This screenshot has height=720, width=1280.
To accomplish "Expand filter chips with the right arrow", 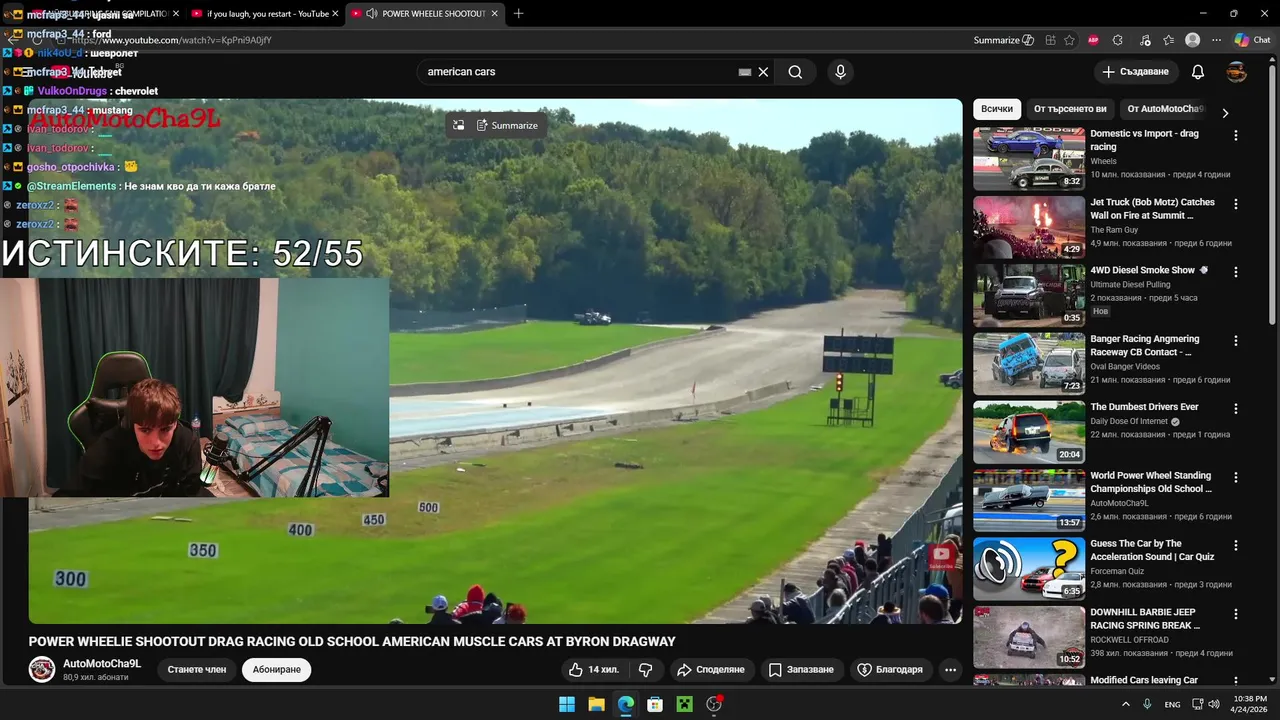I will [x=1225, y=112].
